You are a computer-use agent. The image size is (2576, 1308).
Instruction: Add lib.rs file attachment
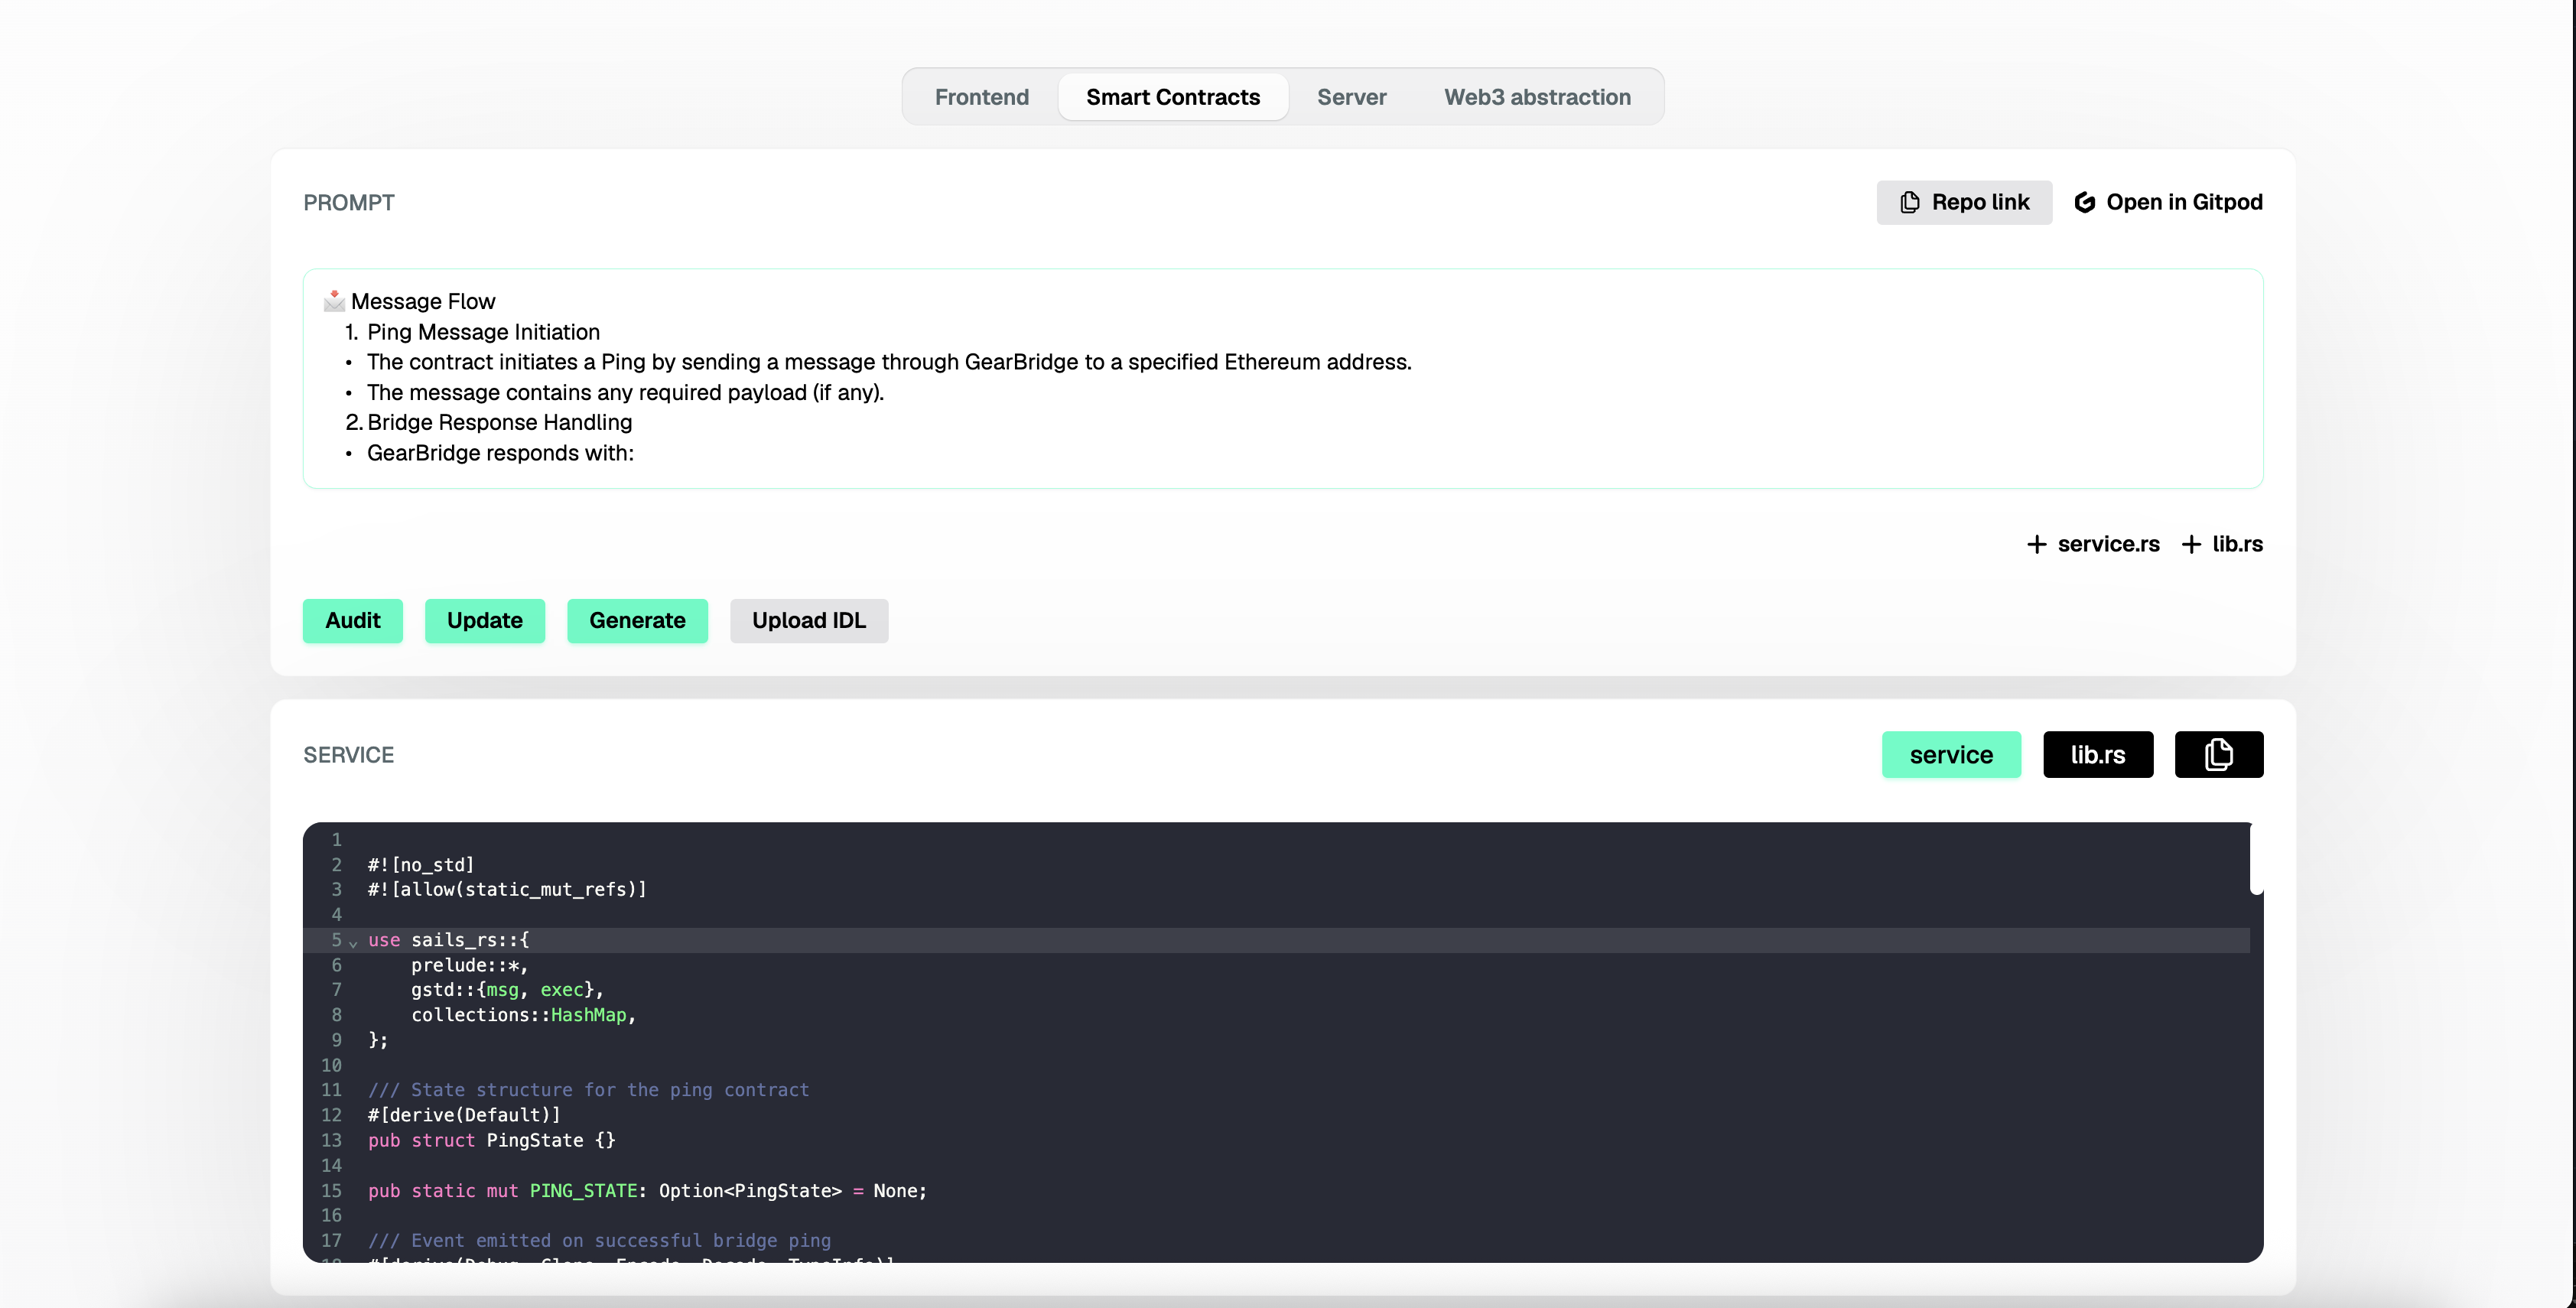click(2222, 544)
